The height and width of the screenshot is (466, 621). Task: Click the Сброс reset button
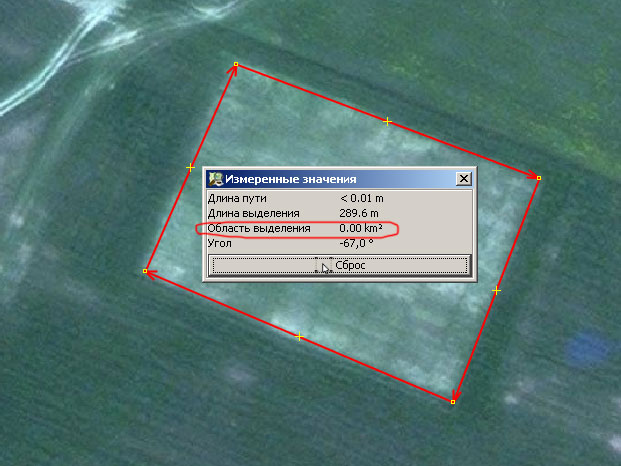pyautogui.click(x=339, y=266)
